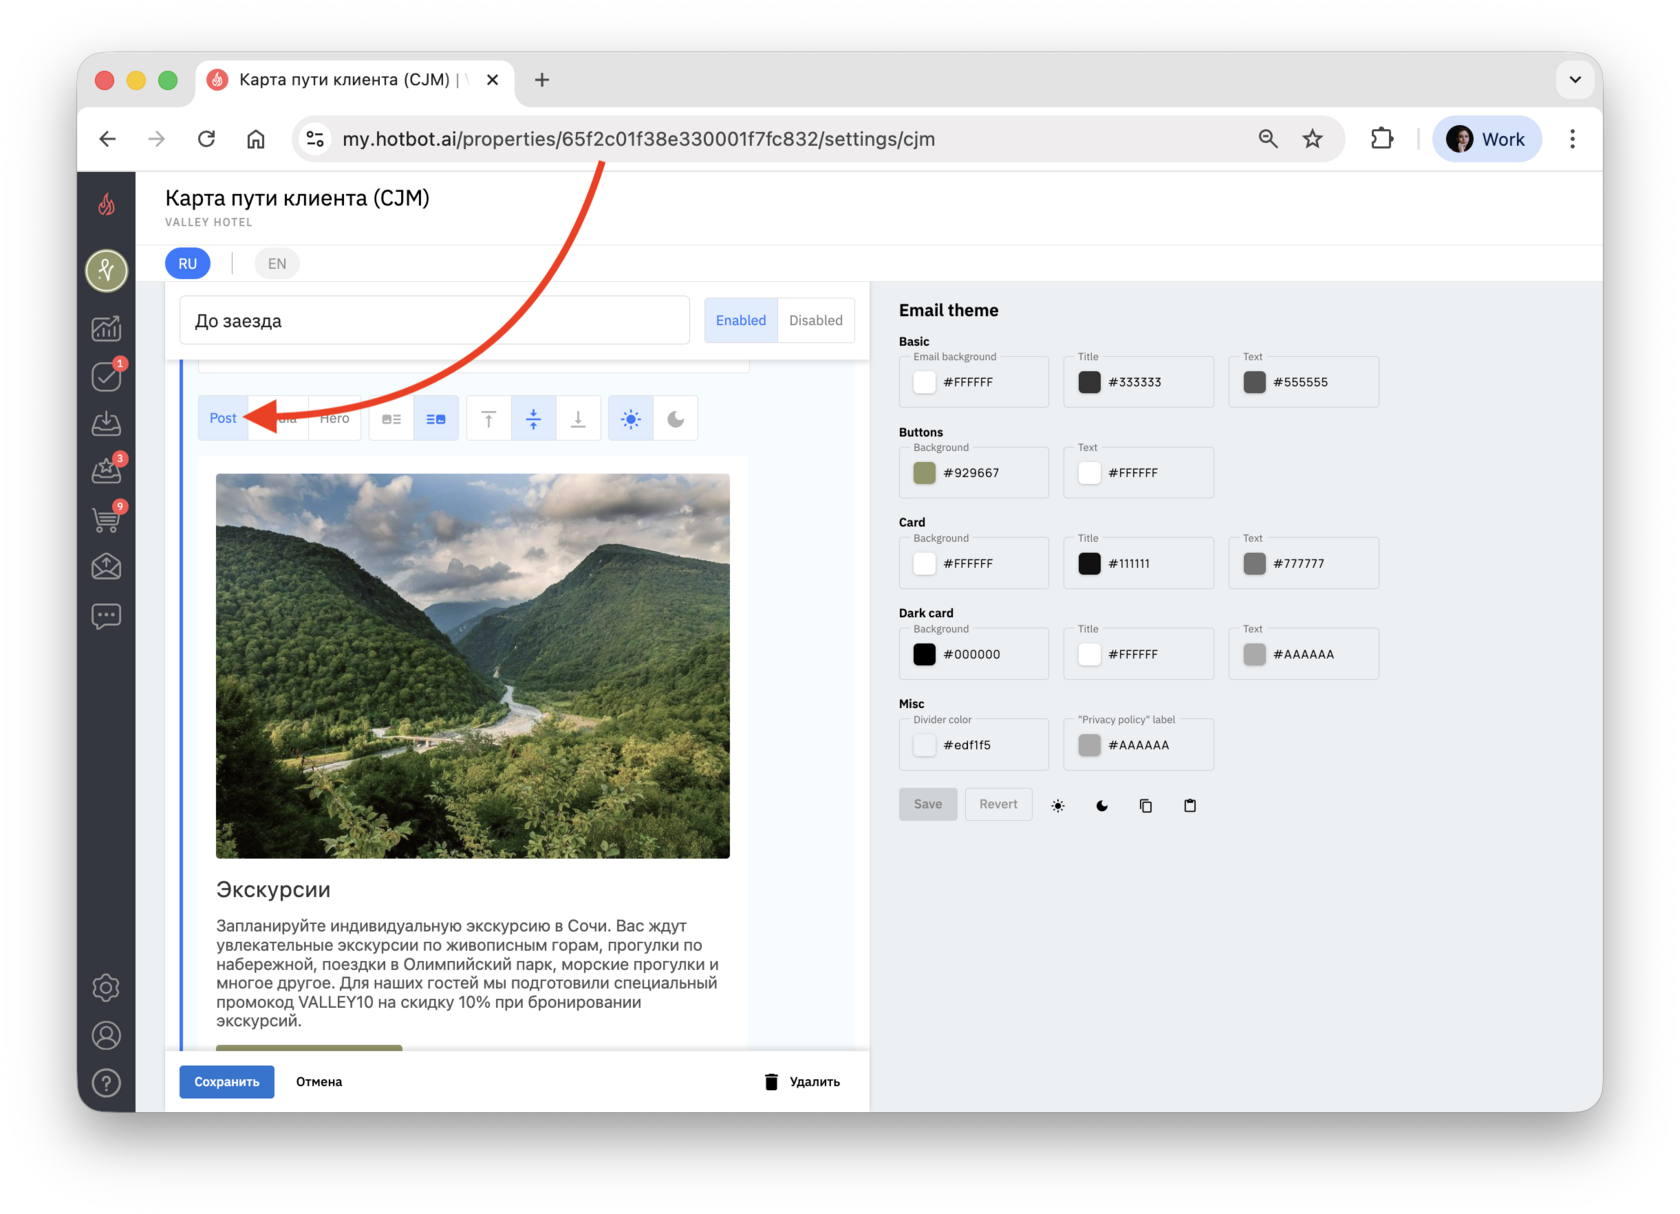Open a new browser tab
Image resolution: width=1680 pixels, height=1214 pixels.
coord(542,80)
